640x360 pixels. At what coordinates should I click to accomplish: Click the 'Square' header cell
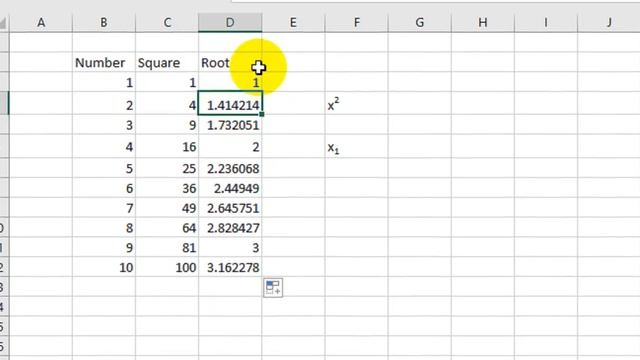[167, 62]
